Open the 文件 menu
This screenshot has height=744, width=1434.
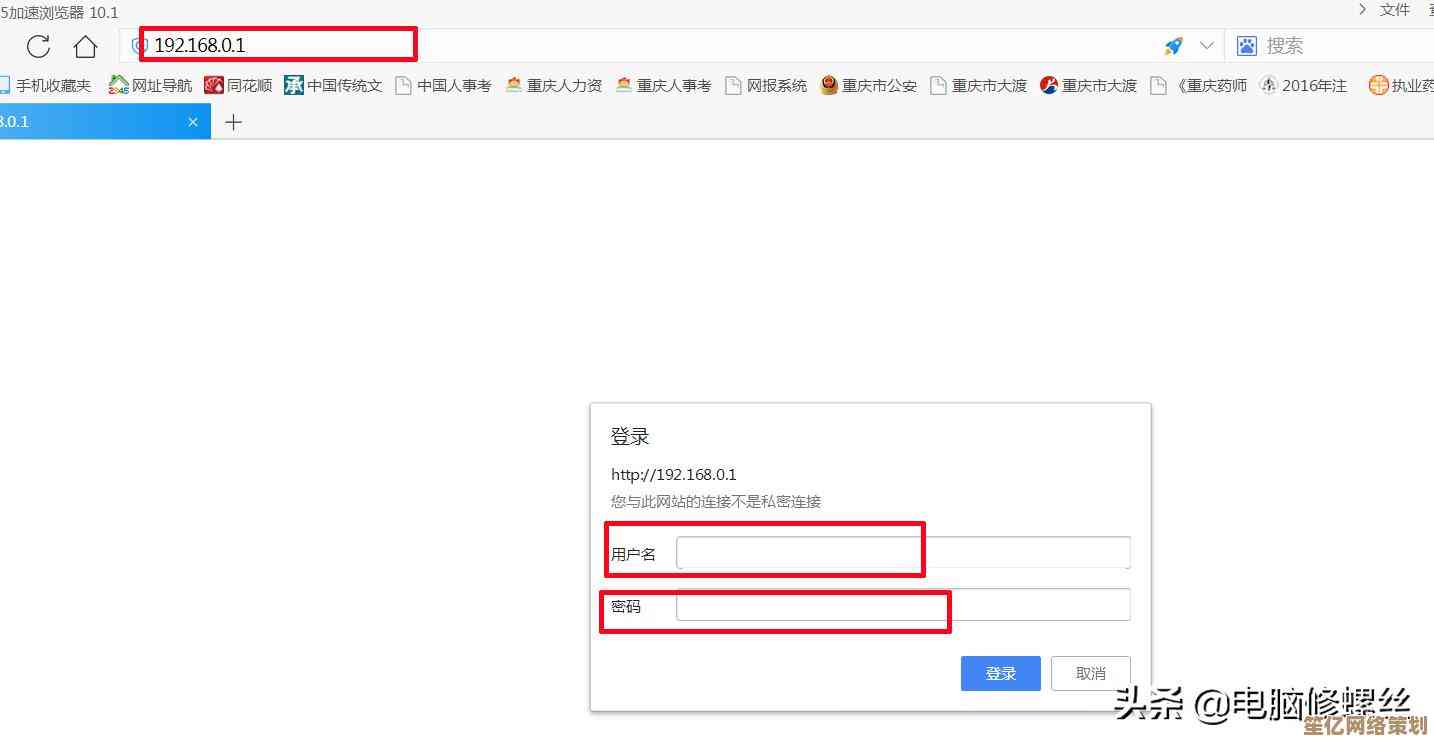coord(1394,10)
